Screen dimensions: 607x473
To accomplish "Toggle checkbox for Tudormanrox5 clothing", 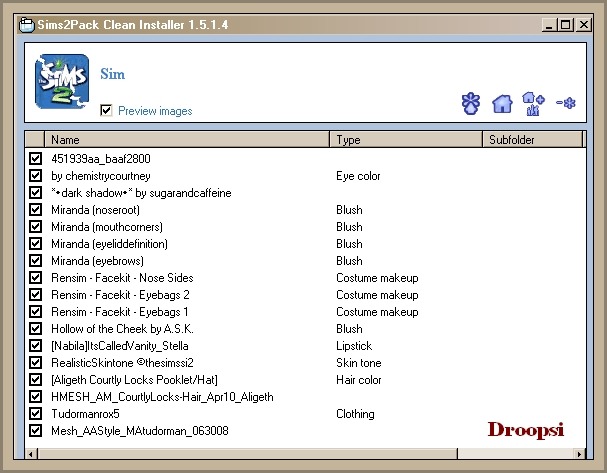I will pos(36,414).
